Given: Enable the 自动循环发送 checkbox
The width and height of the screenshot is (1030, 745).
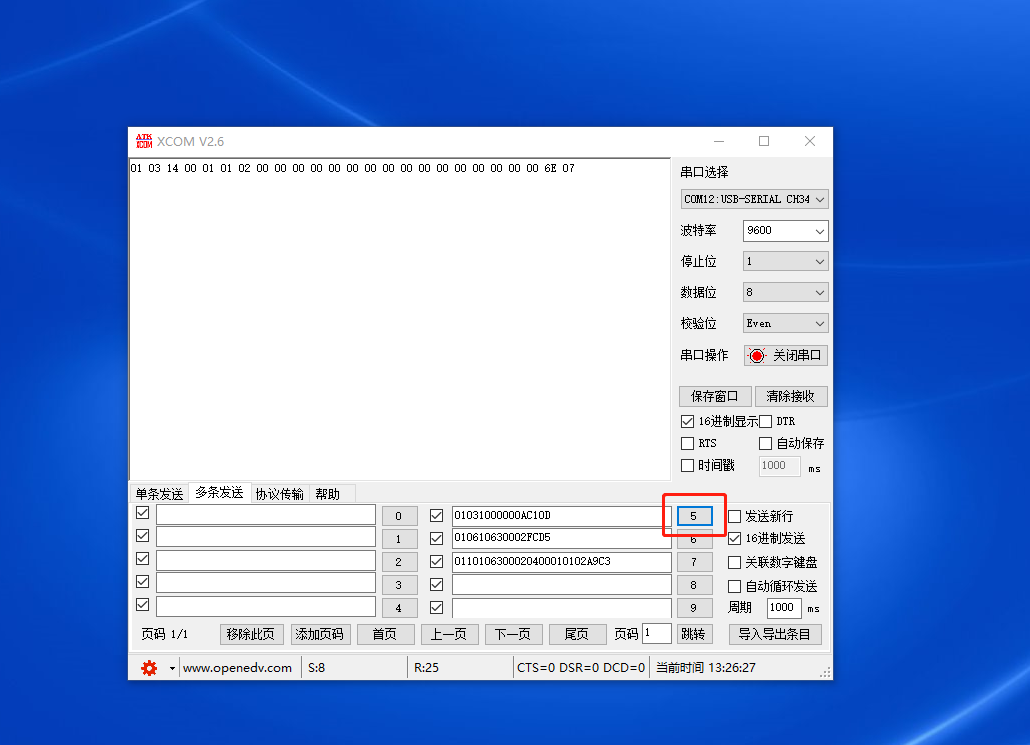Looking at the screenshot, I should coord(734,586).
